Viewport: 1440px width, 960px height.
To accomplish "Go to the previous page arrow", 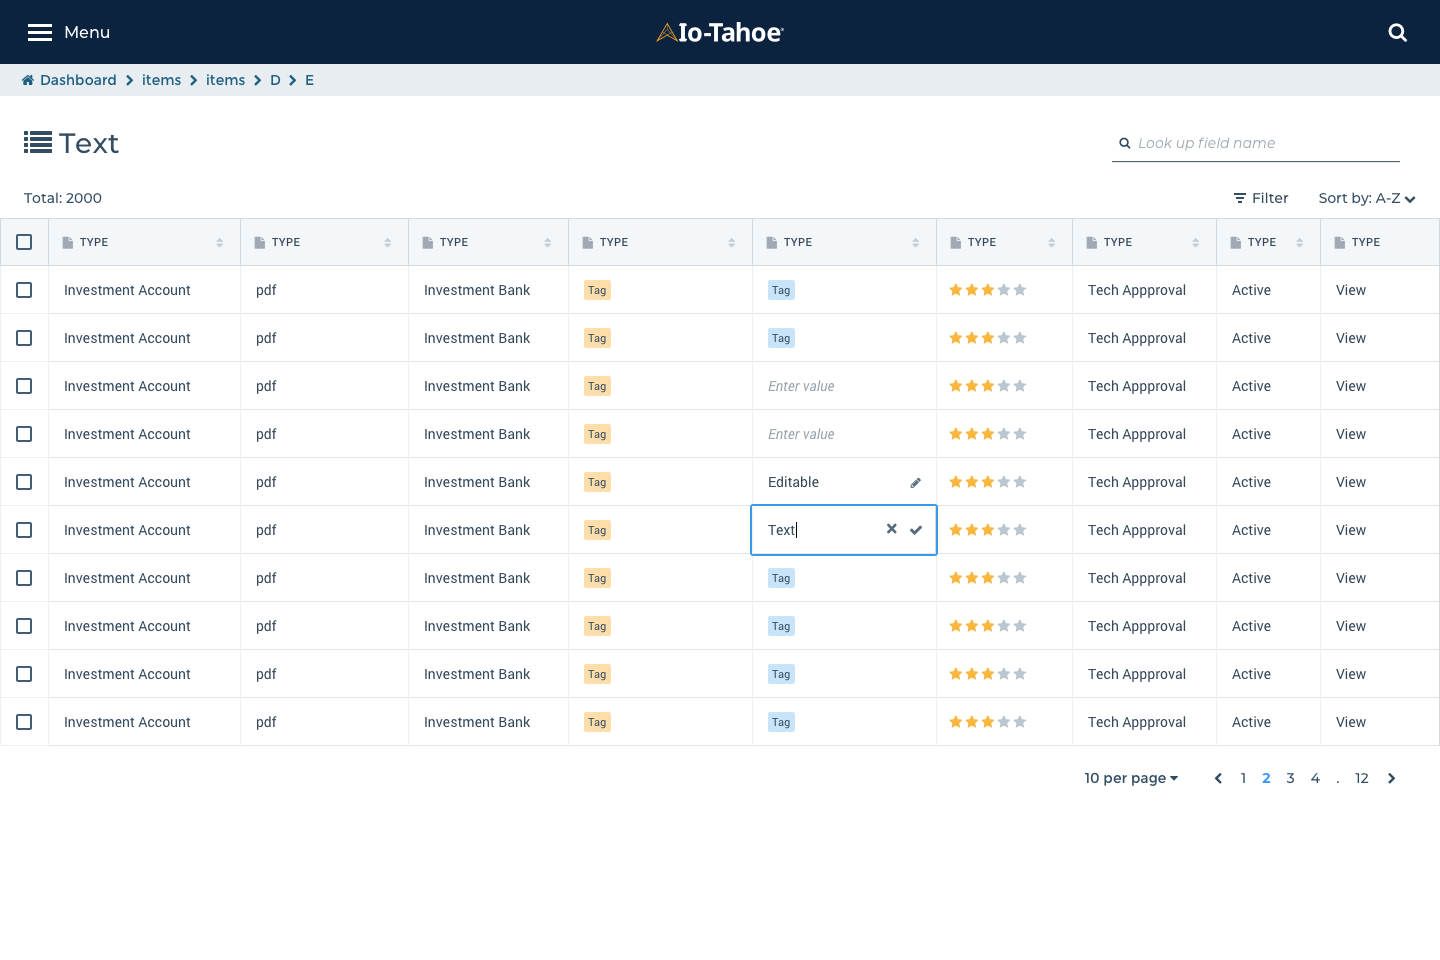I will [x=1218, y=778].
